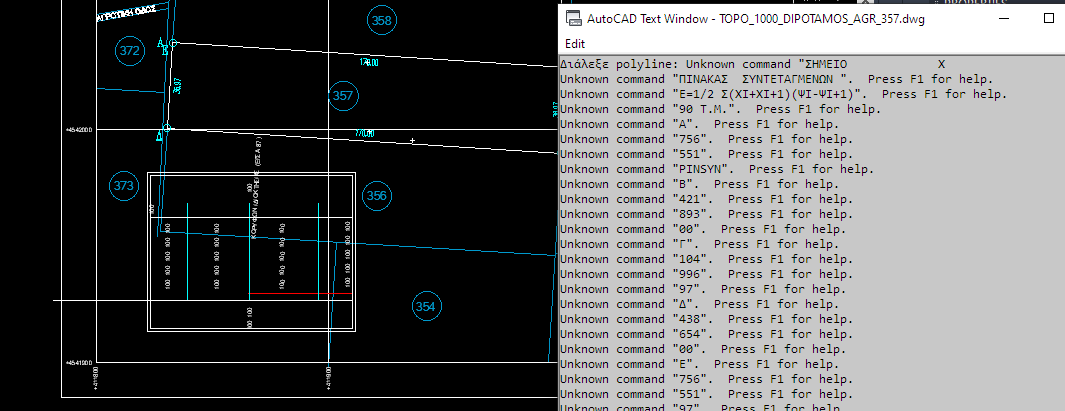
Task: Select the circled parcel label 372
Action: click(129, 51)
